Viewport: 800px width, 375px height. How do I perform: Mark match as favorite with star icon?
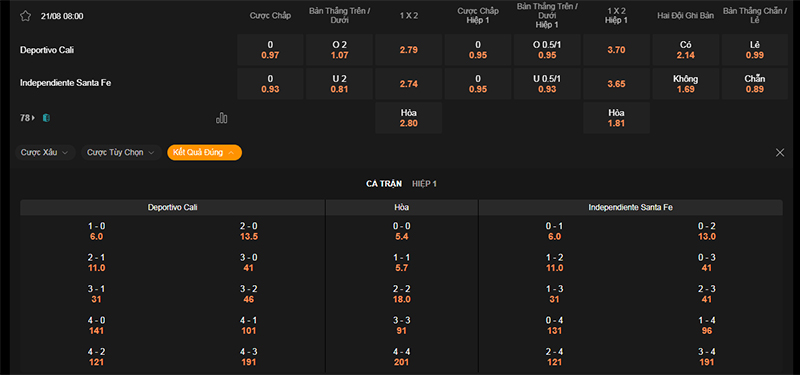(26, 16)
